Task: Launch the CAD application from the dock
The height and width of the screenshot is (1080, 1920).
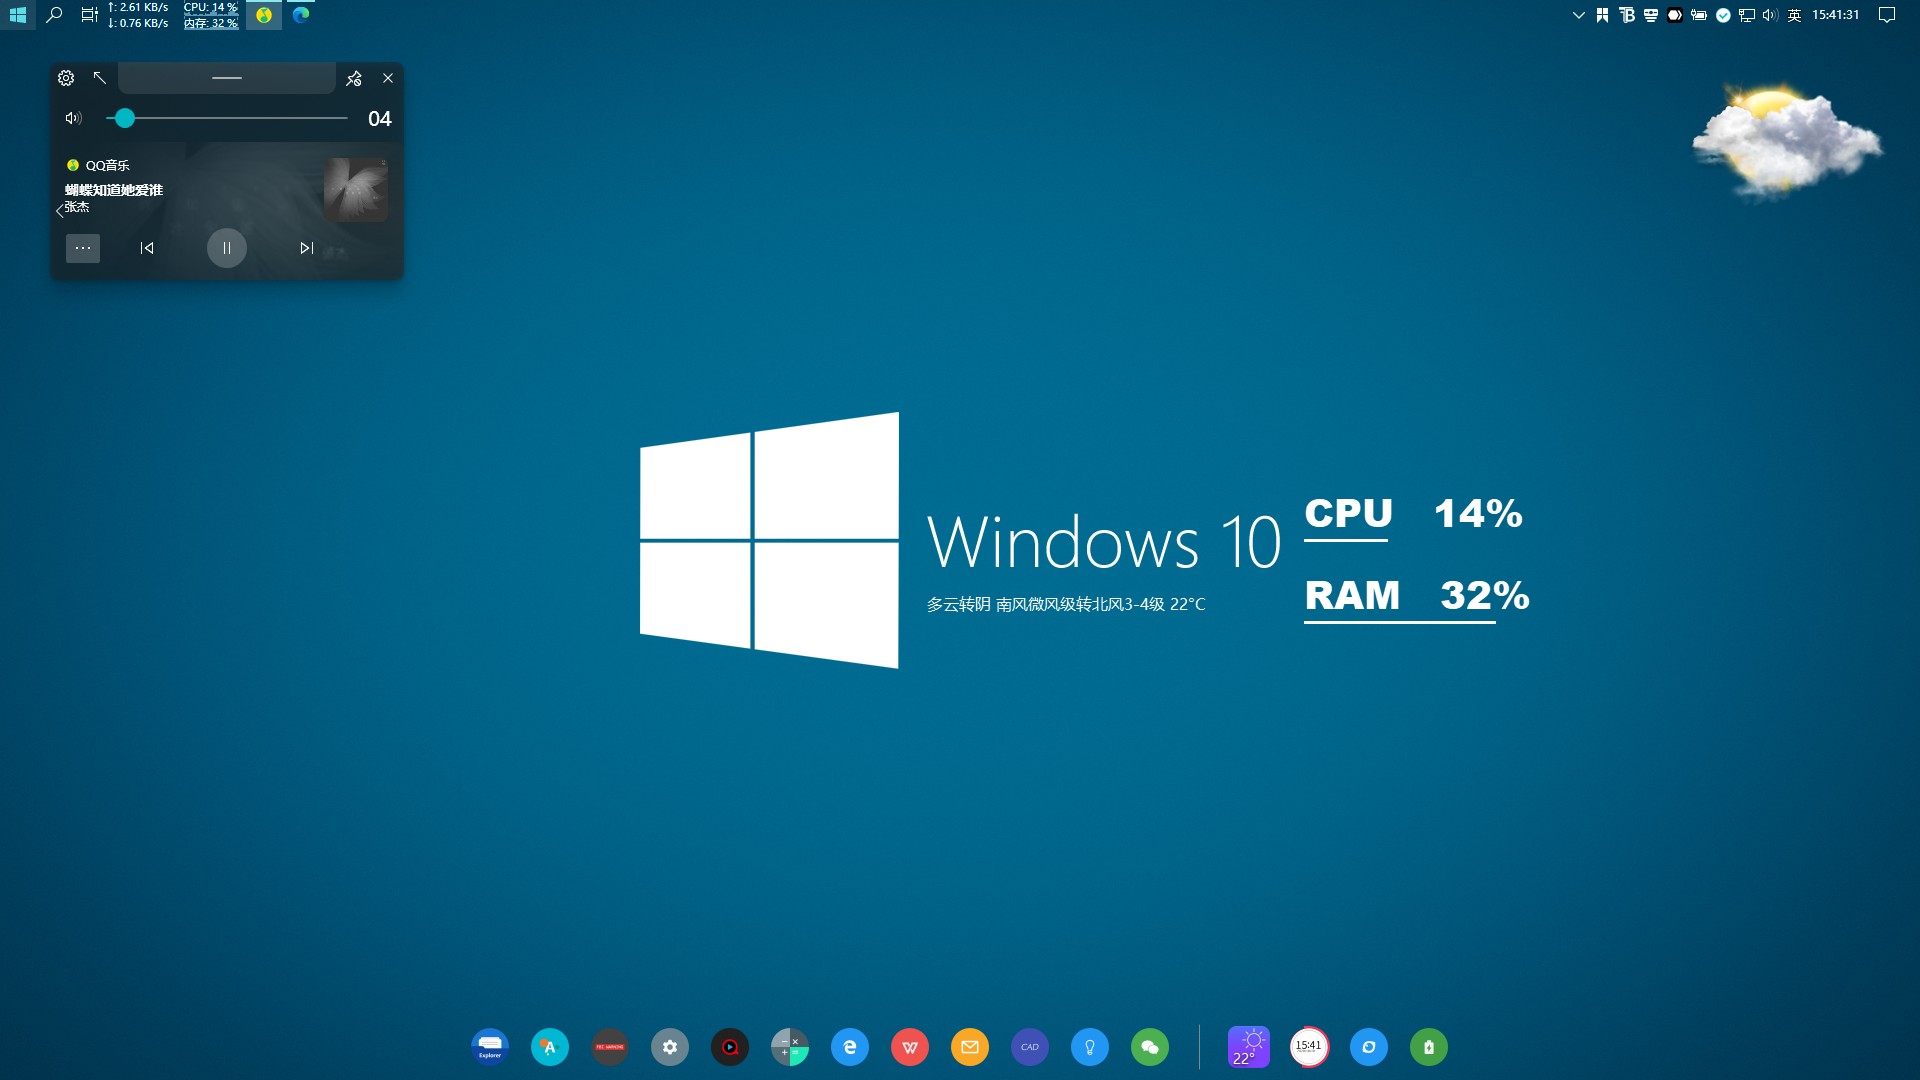Action: point(1030,1047)
